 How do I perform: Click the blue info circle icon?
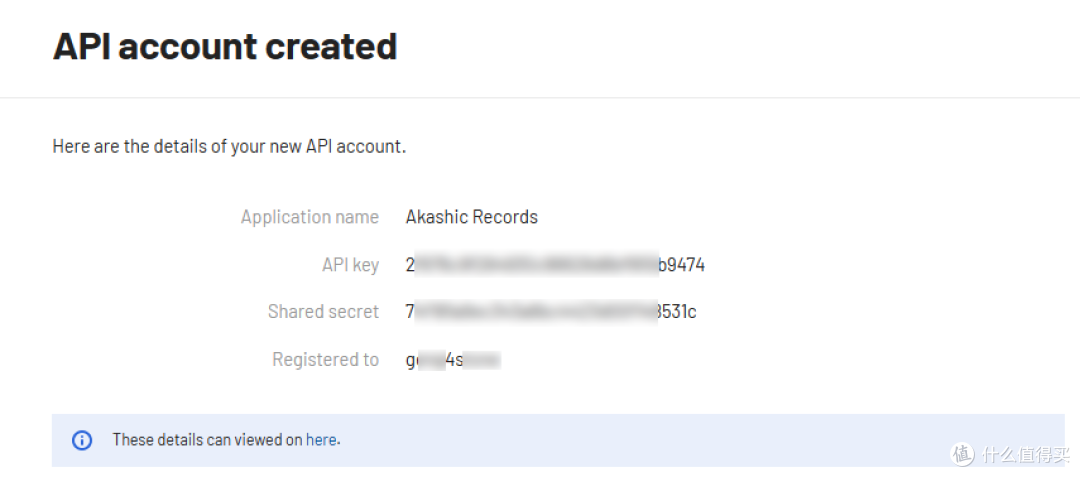[x=82, y=440]
